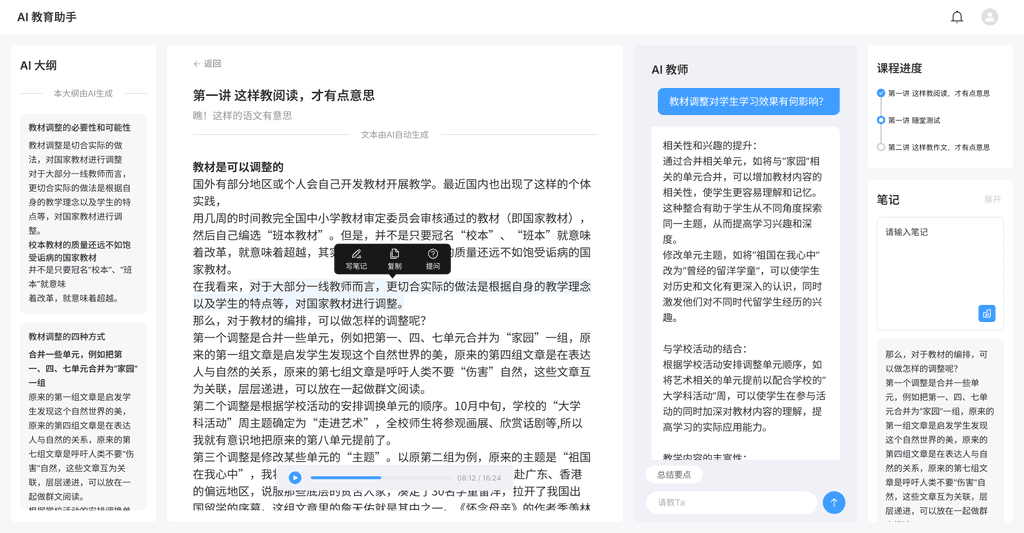The width and height of the screenshot is (1024, 533).
Task: Expand the 笔记 panel via 展开
Action: click(992, 200)
